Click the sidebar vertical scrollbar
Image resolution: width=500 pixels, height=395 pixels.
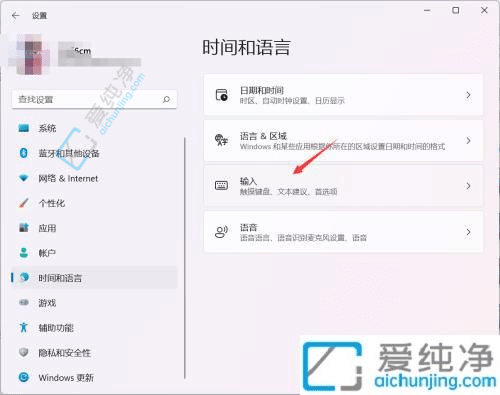coord(185,258)
